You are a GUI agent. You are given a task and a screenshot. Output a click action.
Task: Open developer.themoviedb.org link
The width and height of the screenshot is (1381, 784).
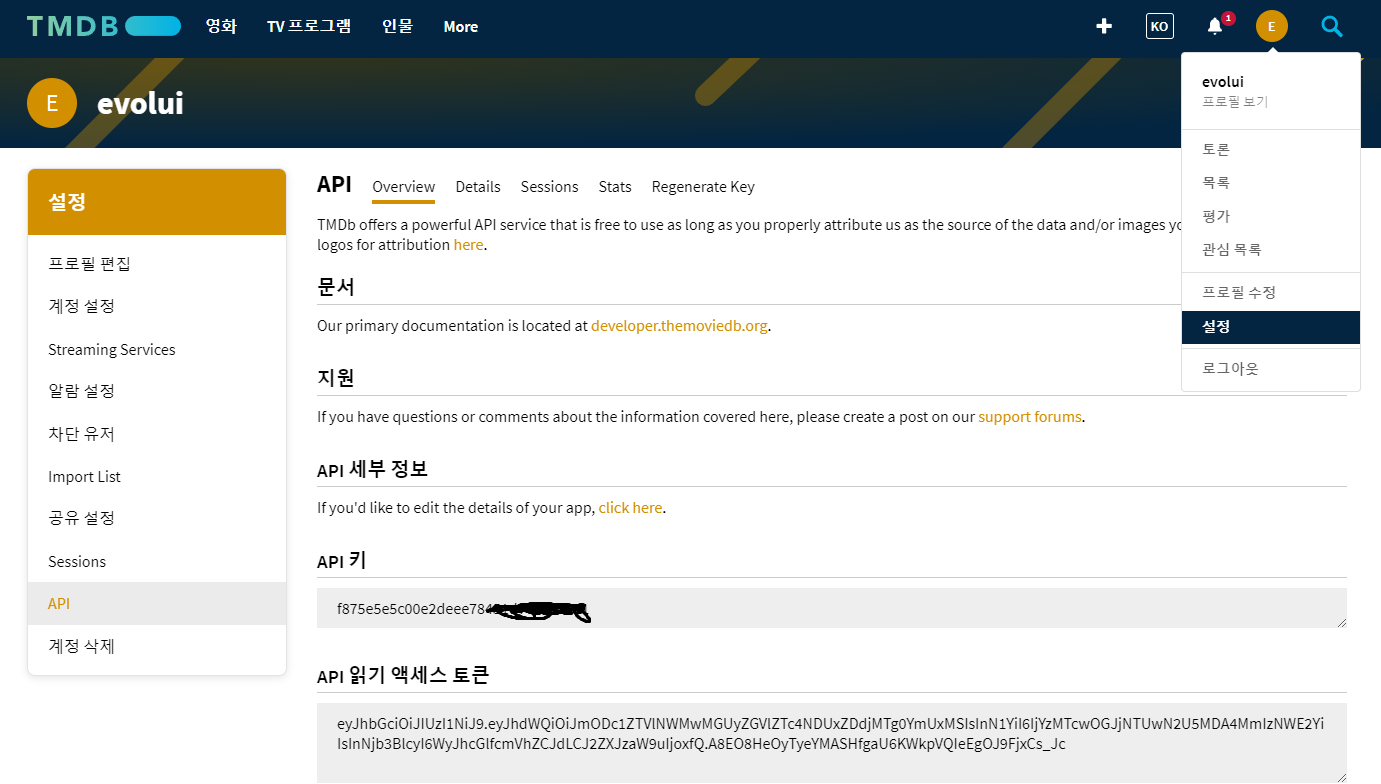coord(679,326)
